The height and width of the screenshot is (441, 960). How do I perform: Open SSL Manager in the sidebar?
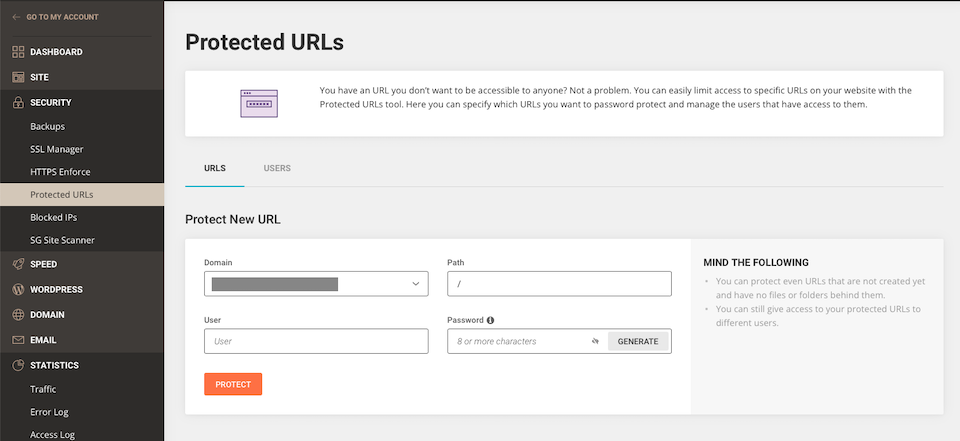(x=57, y=149)
